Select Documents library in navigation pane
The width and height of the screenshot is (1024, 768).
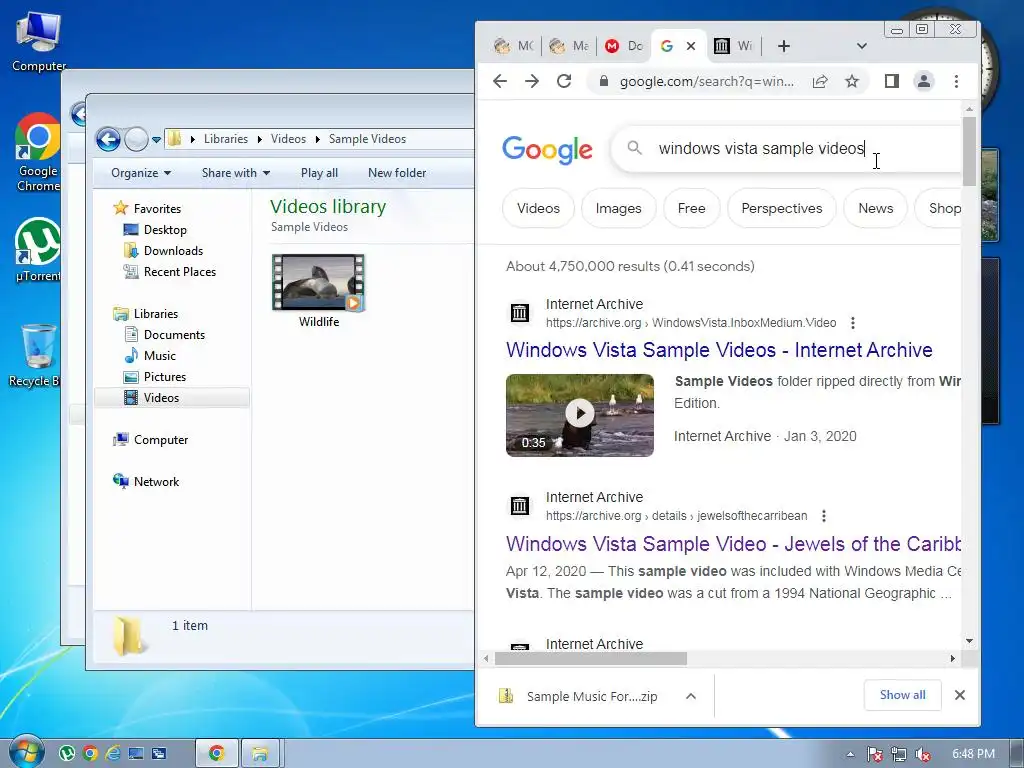coord(174,334)
